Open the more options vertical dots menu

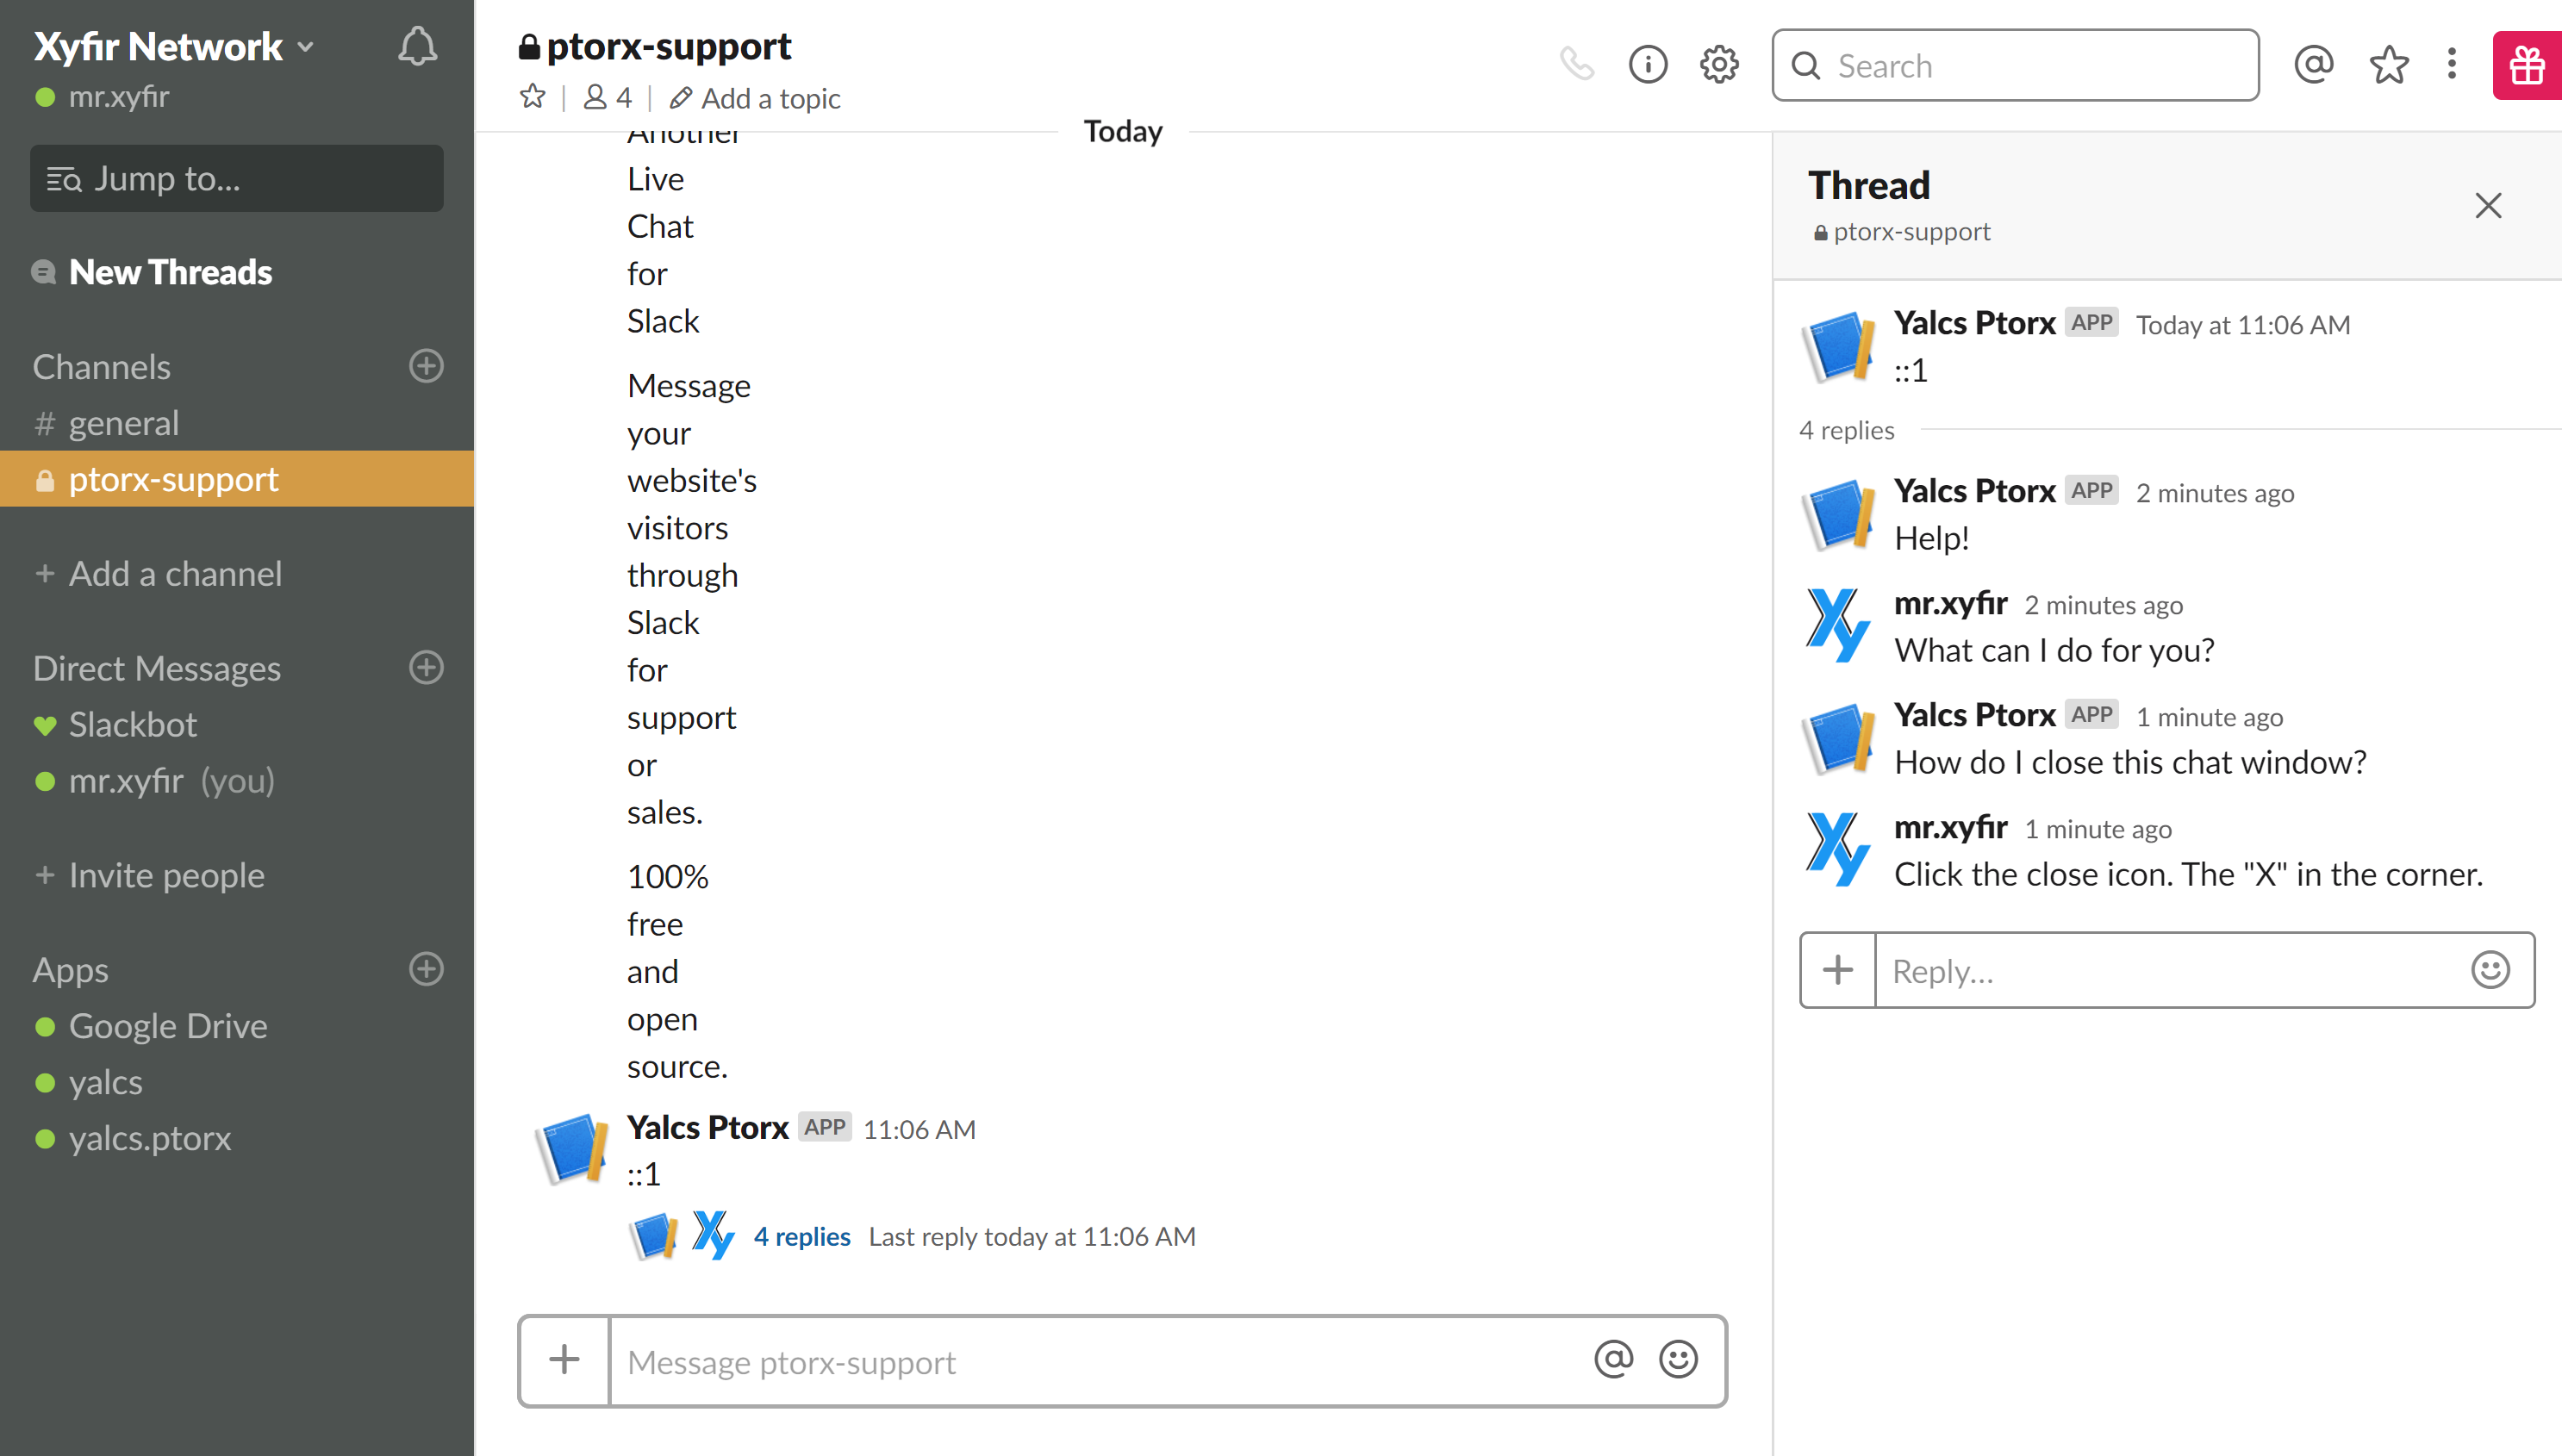[2451, 65]
